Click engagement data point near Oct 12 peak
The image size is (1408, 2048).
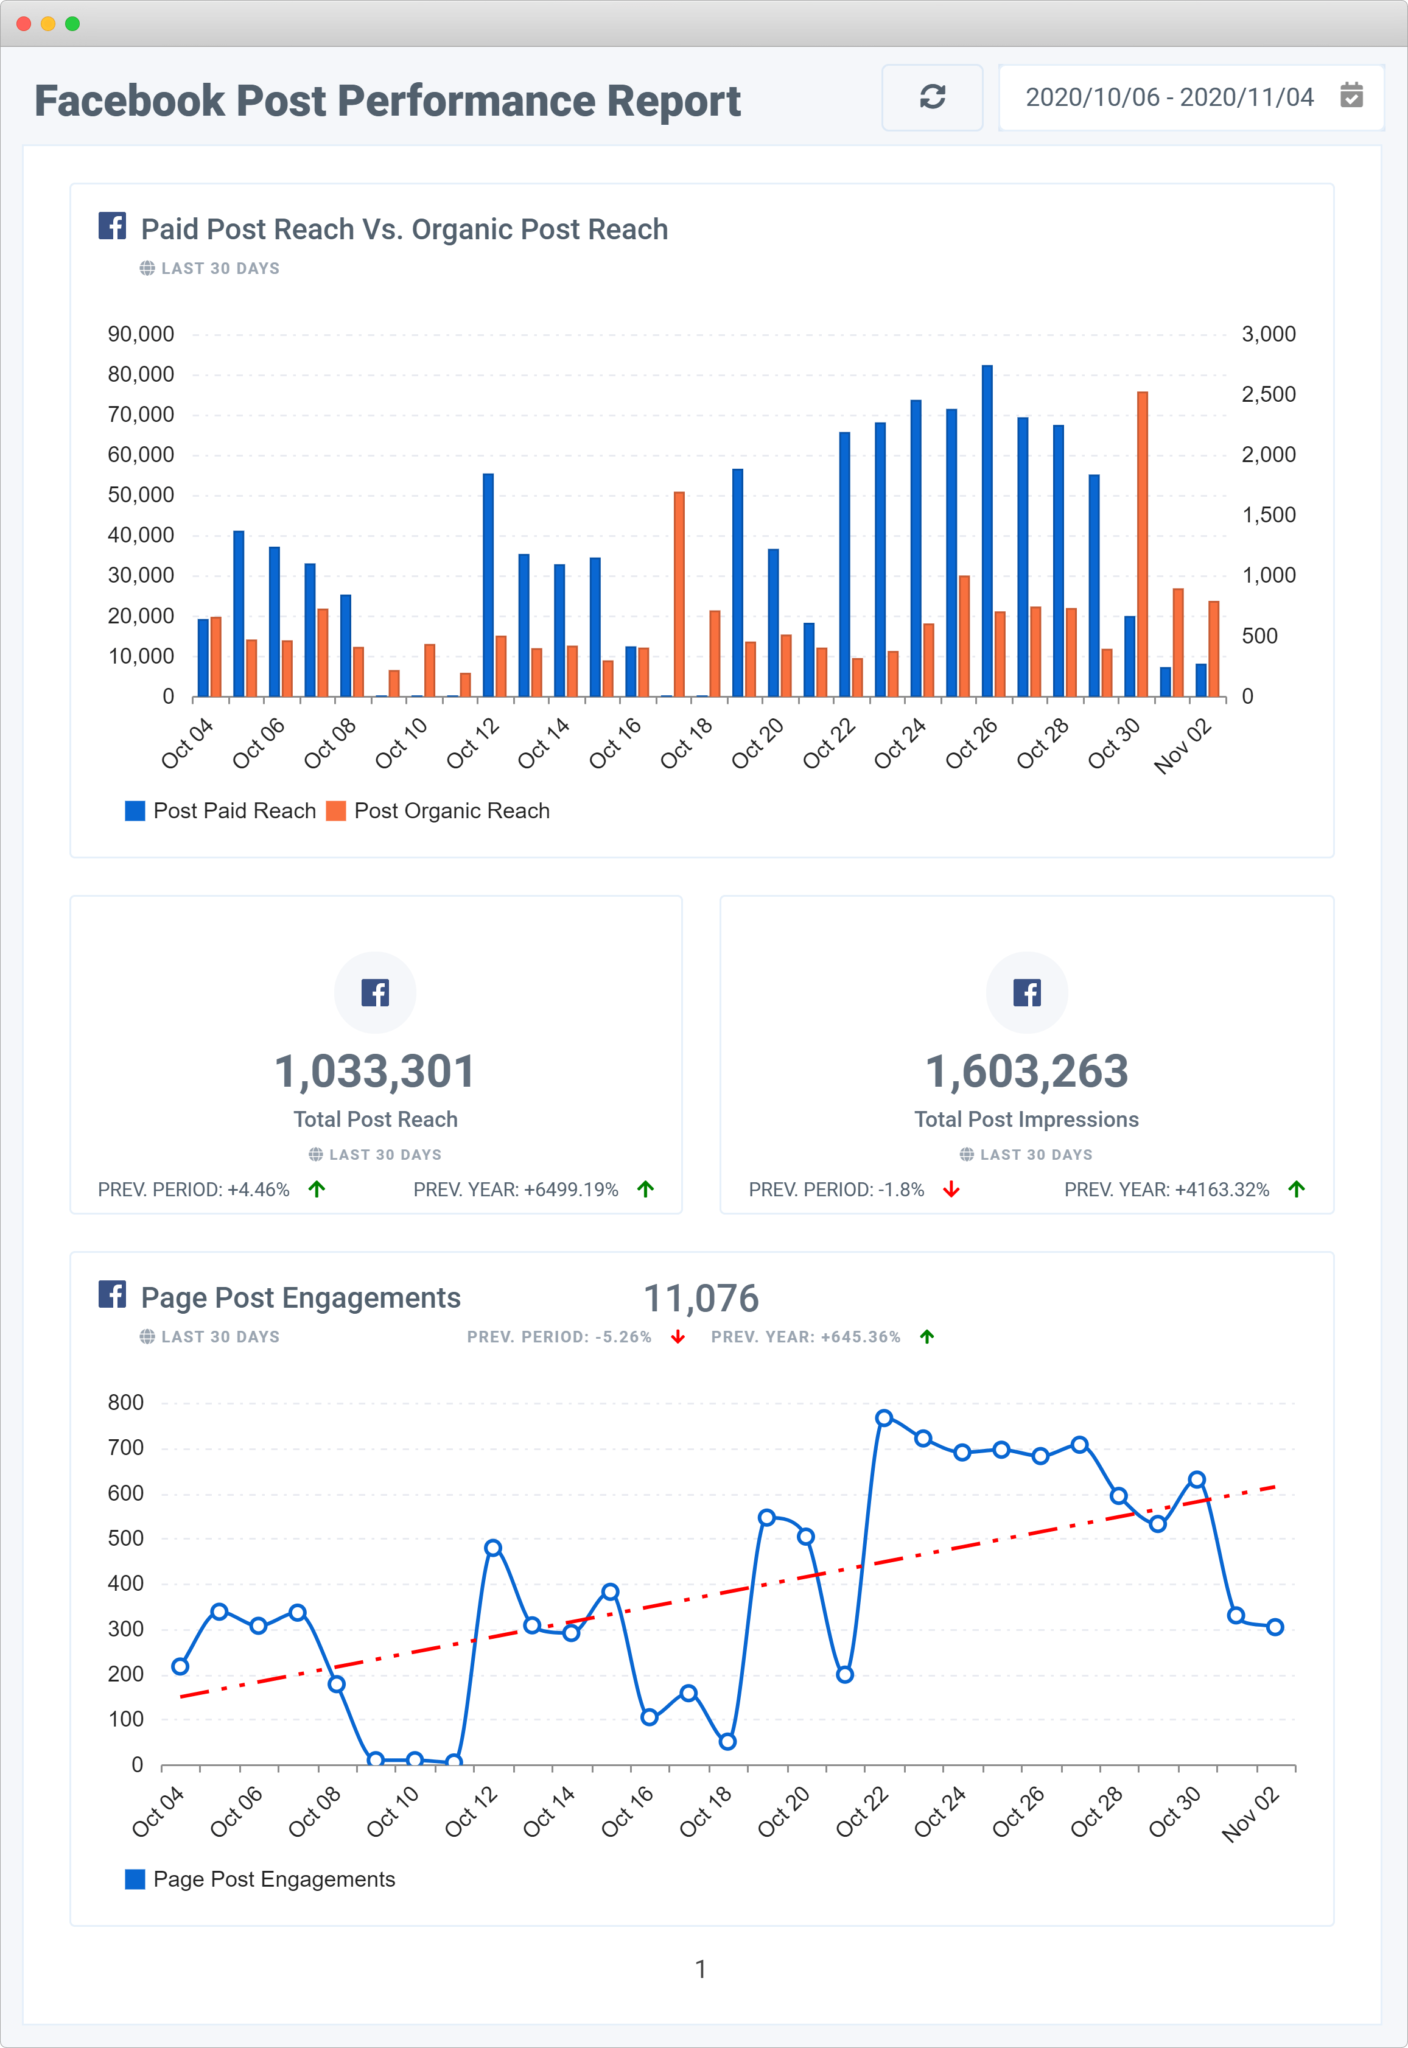tap(493, 1548)
